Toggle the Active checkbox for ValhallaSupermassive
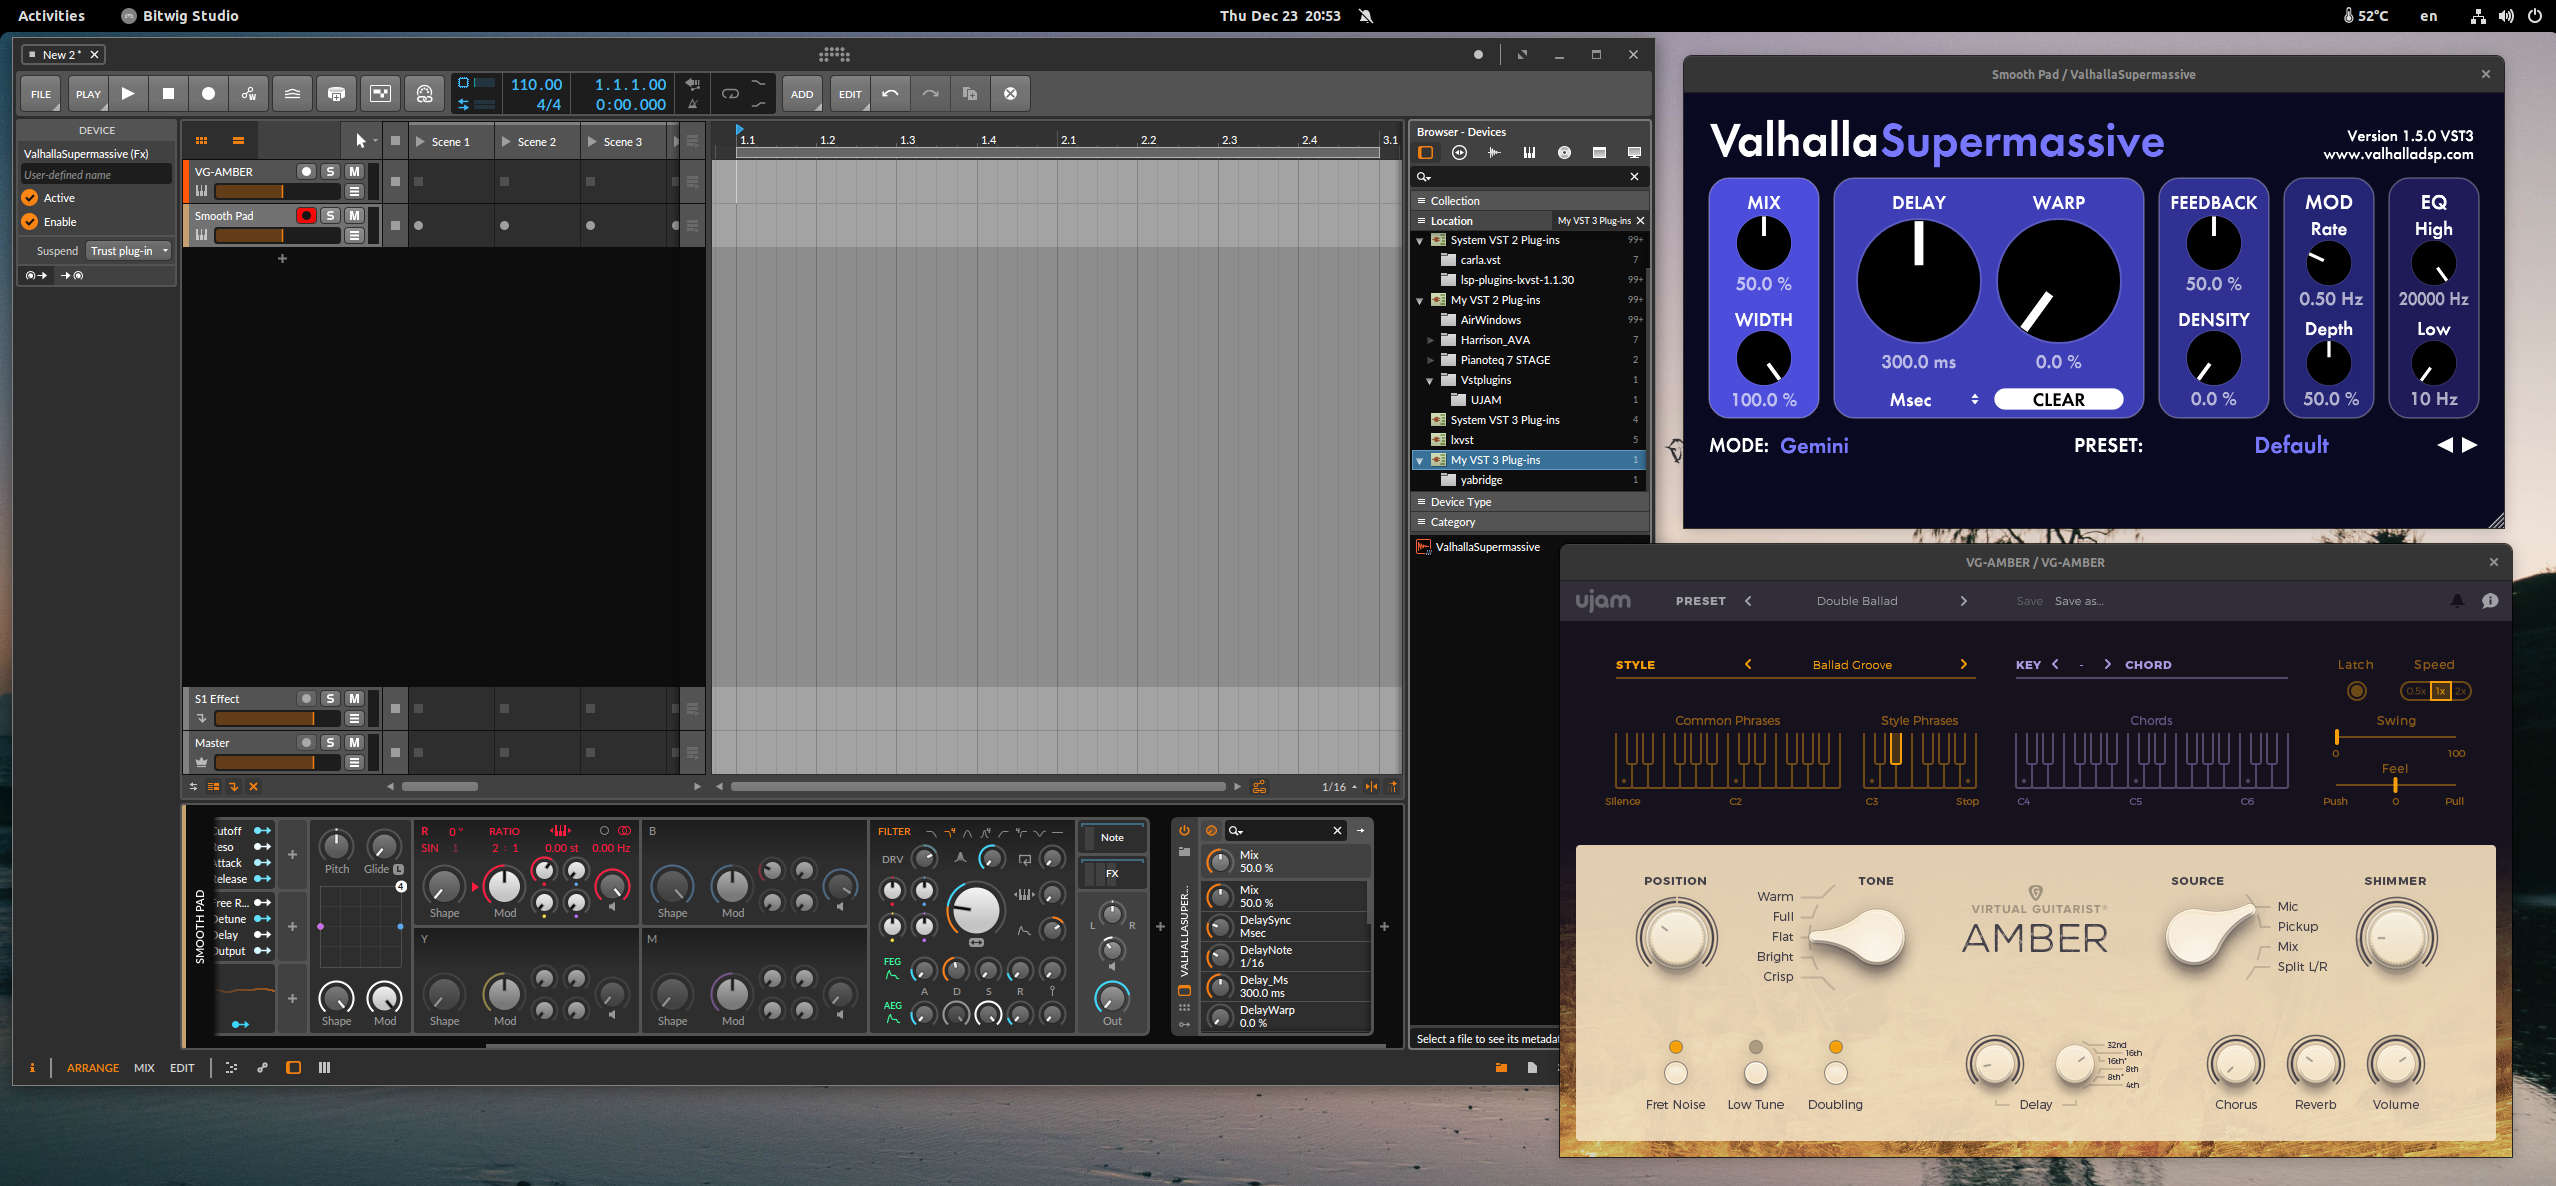Viewport: 2556px width, 1186px height. (30, 198)
